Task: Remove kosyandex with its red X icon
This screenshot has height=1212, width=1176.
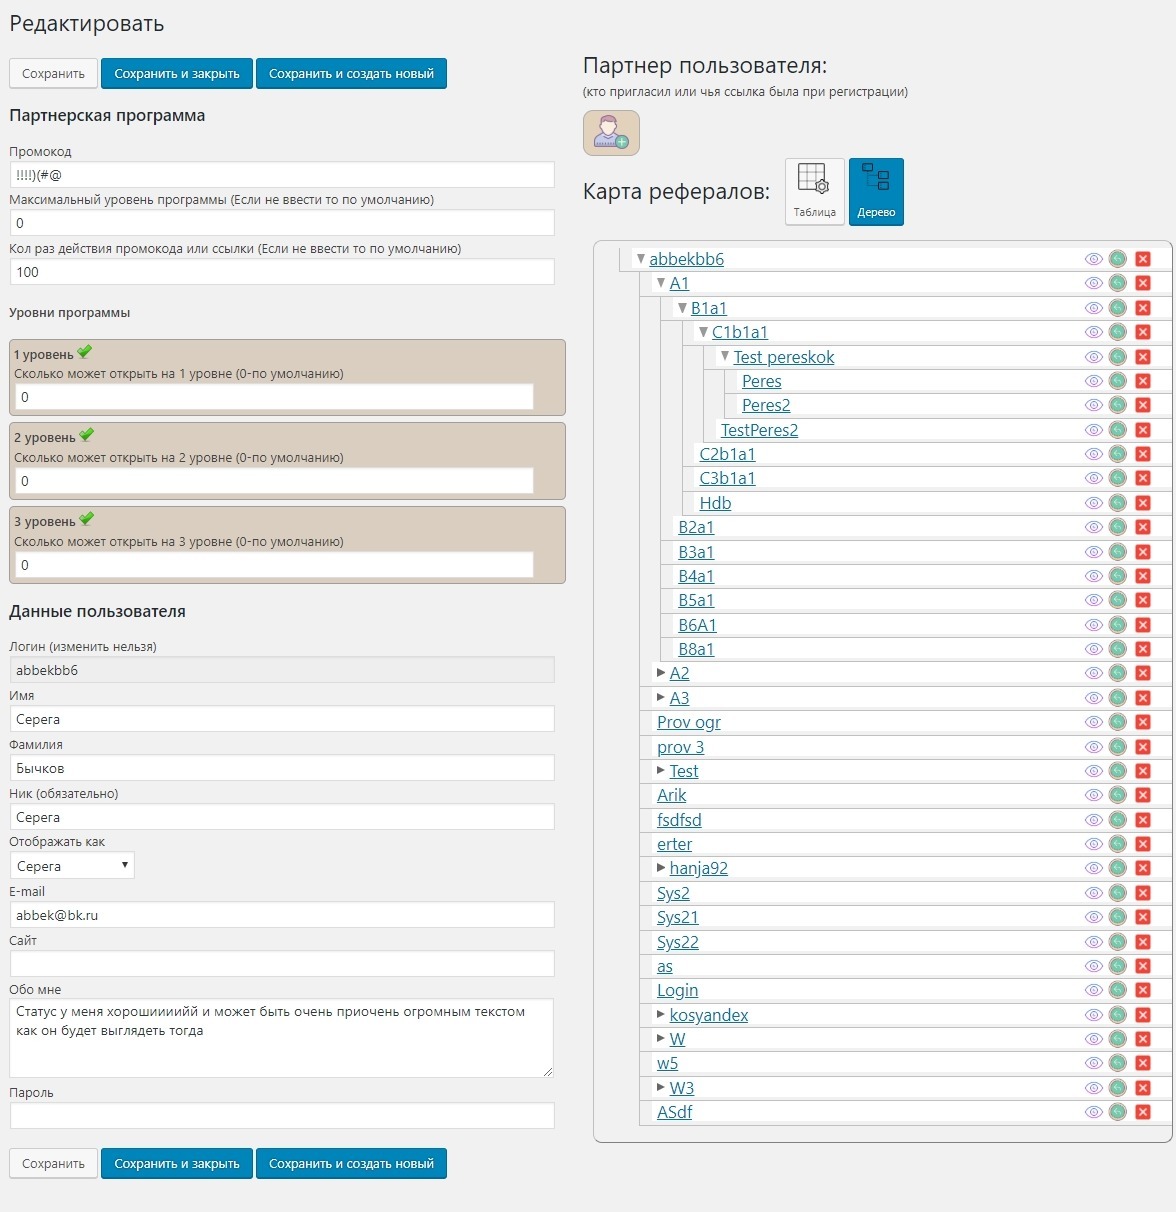Action: tap(1143, 1015)
